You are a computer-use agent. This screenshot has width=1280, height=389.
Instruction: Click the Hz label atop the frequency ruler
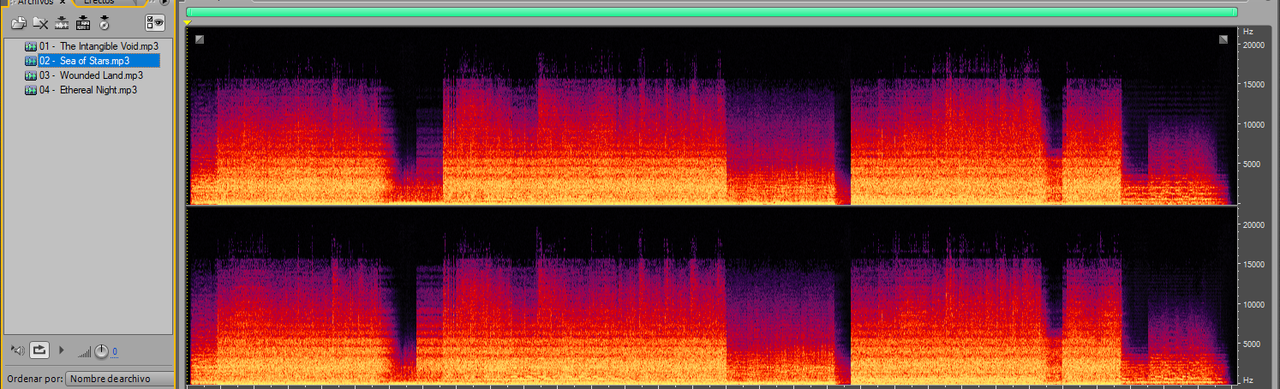[x=1248, y=32]
